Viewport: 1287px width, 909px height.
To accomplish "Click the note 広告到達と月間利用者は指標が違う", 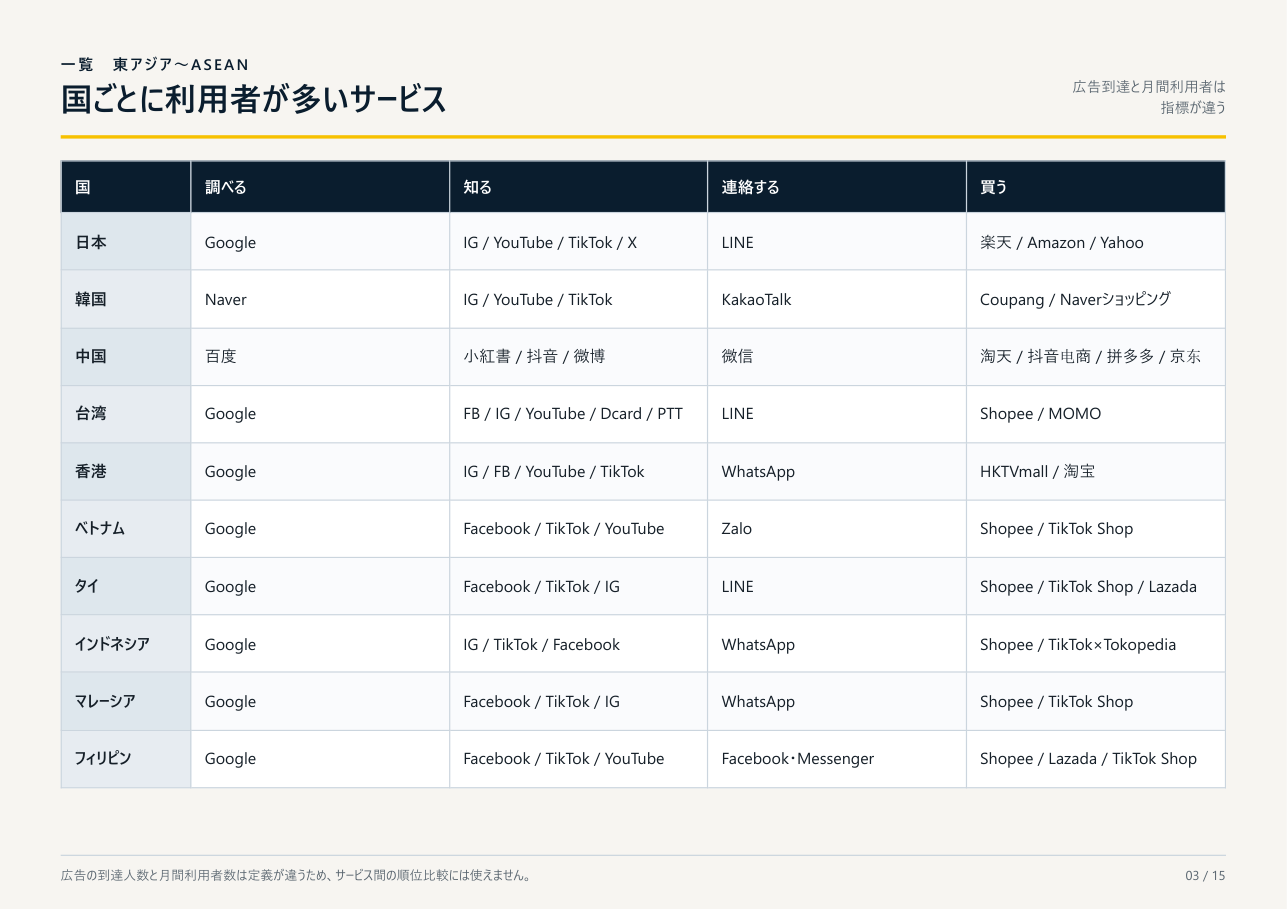I will coord(1149,97).
